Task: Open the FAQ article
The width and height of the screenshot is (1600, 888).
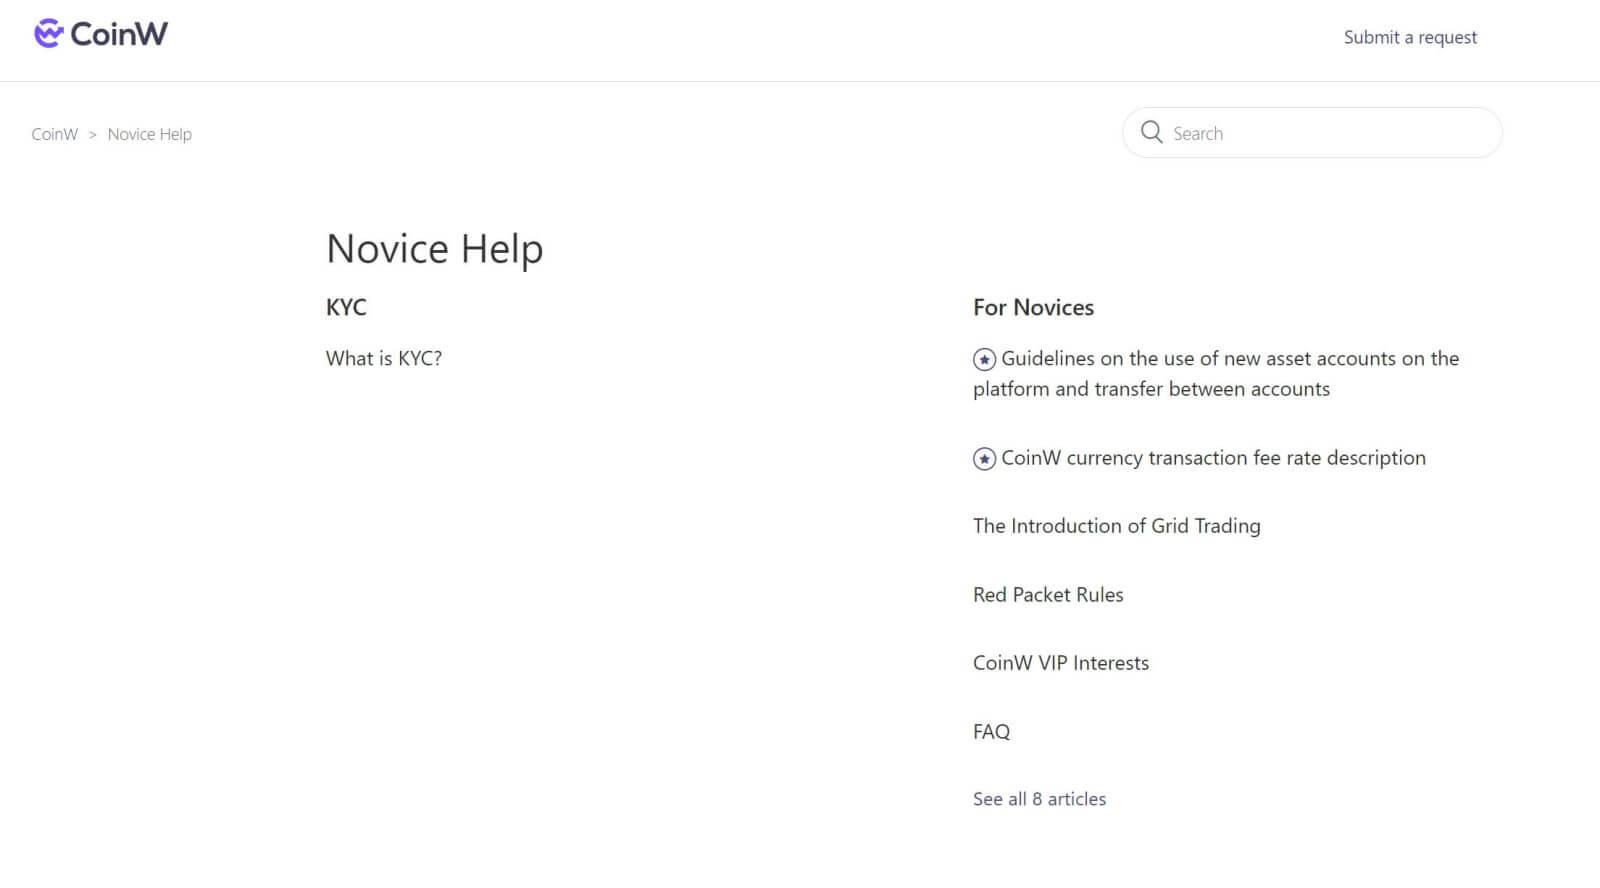Action: click(992, 732)
